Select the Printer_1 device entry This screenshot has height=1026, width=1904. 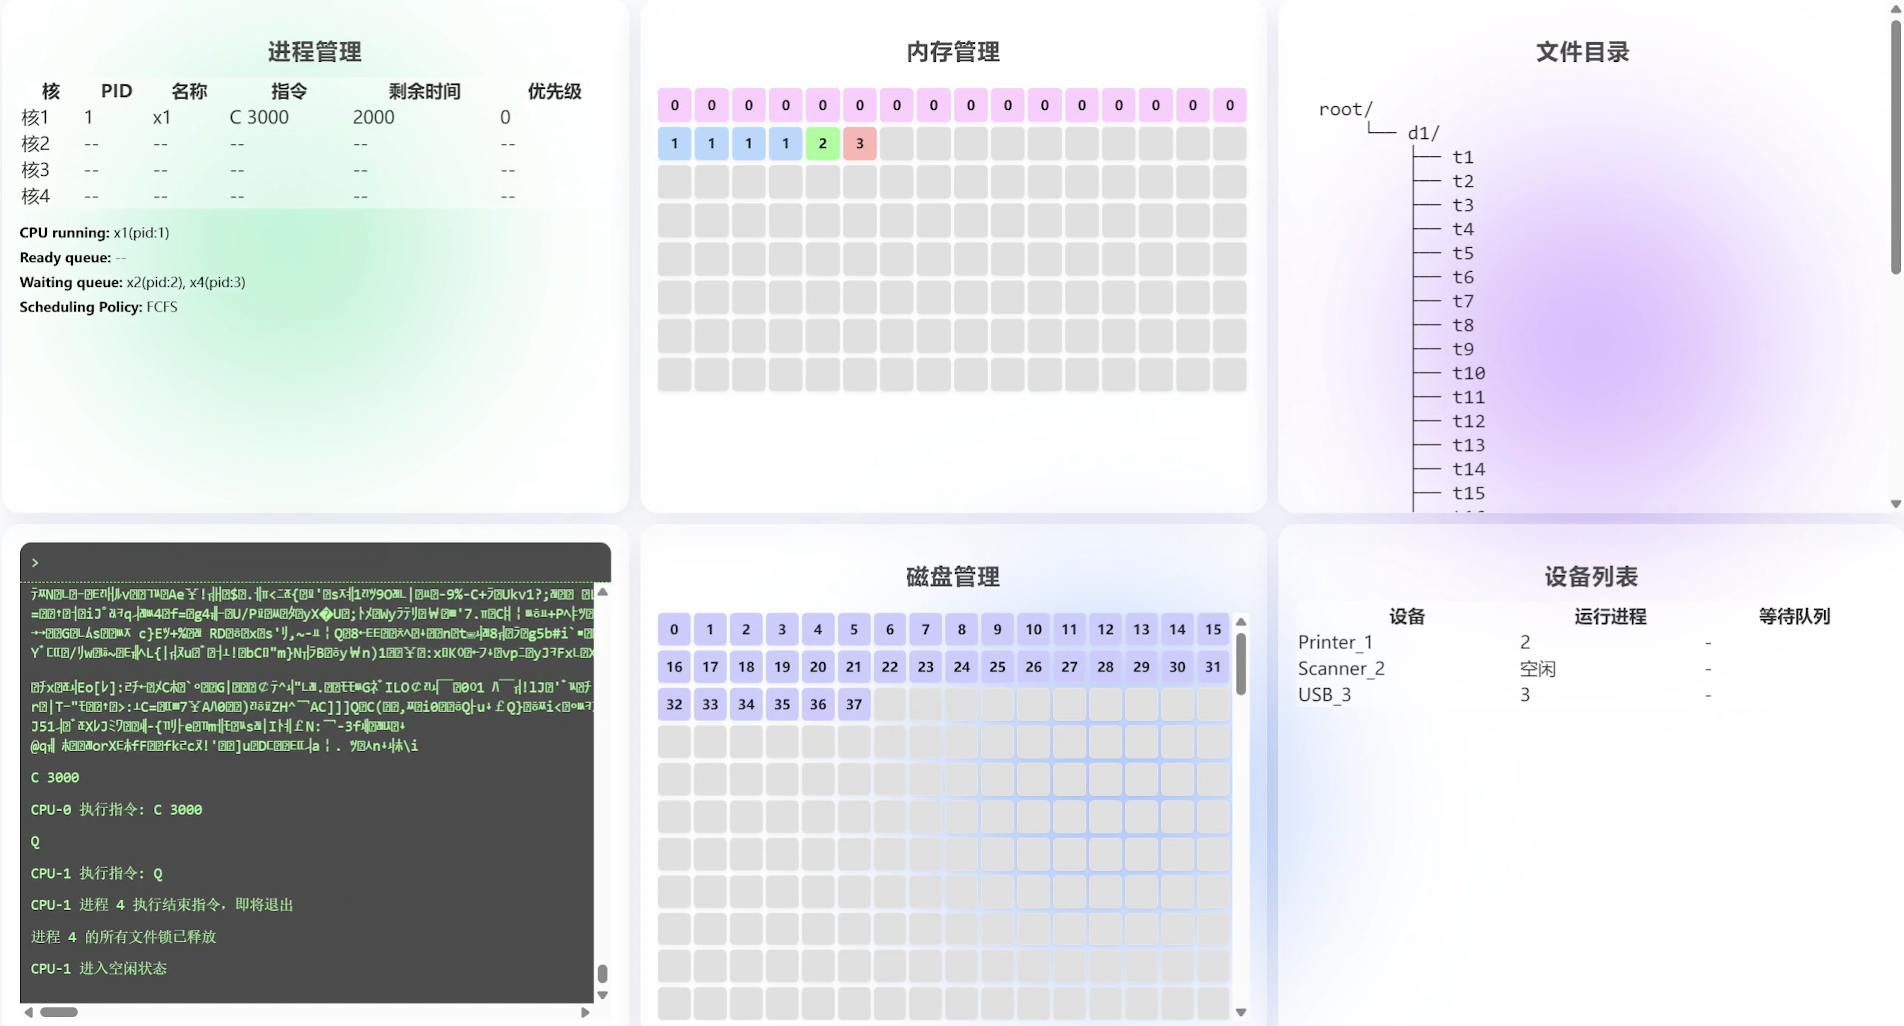point(1335,642)
